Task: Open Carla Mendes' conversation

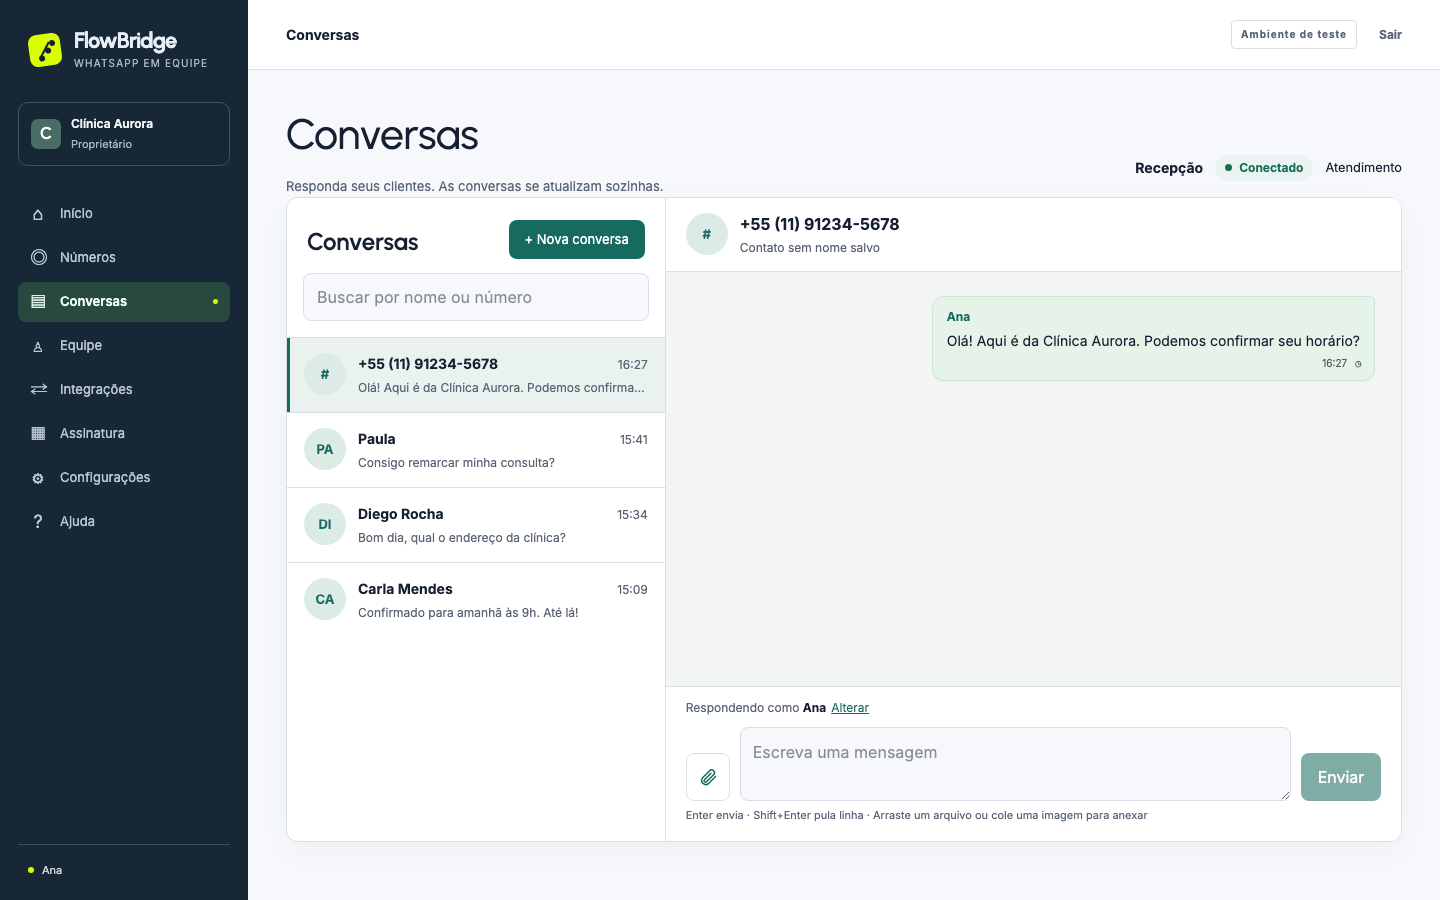Action: [x=476, y=600]
